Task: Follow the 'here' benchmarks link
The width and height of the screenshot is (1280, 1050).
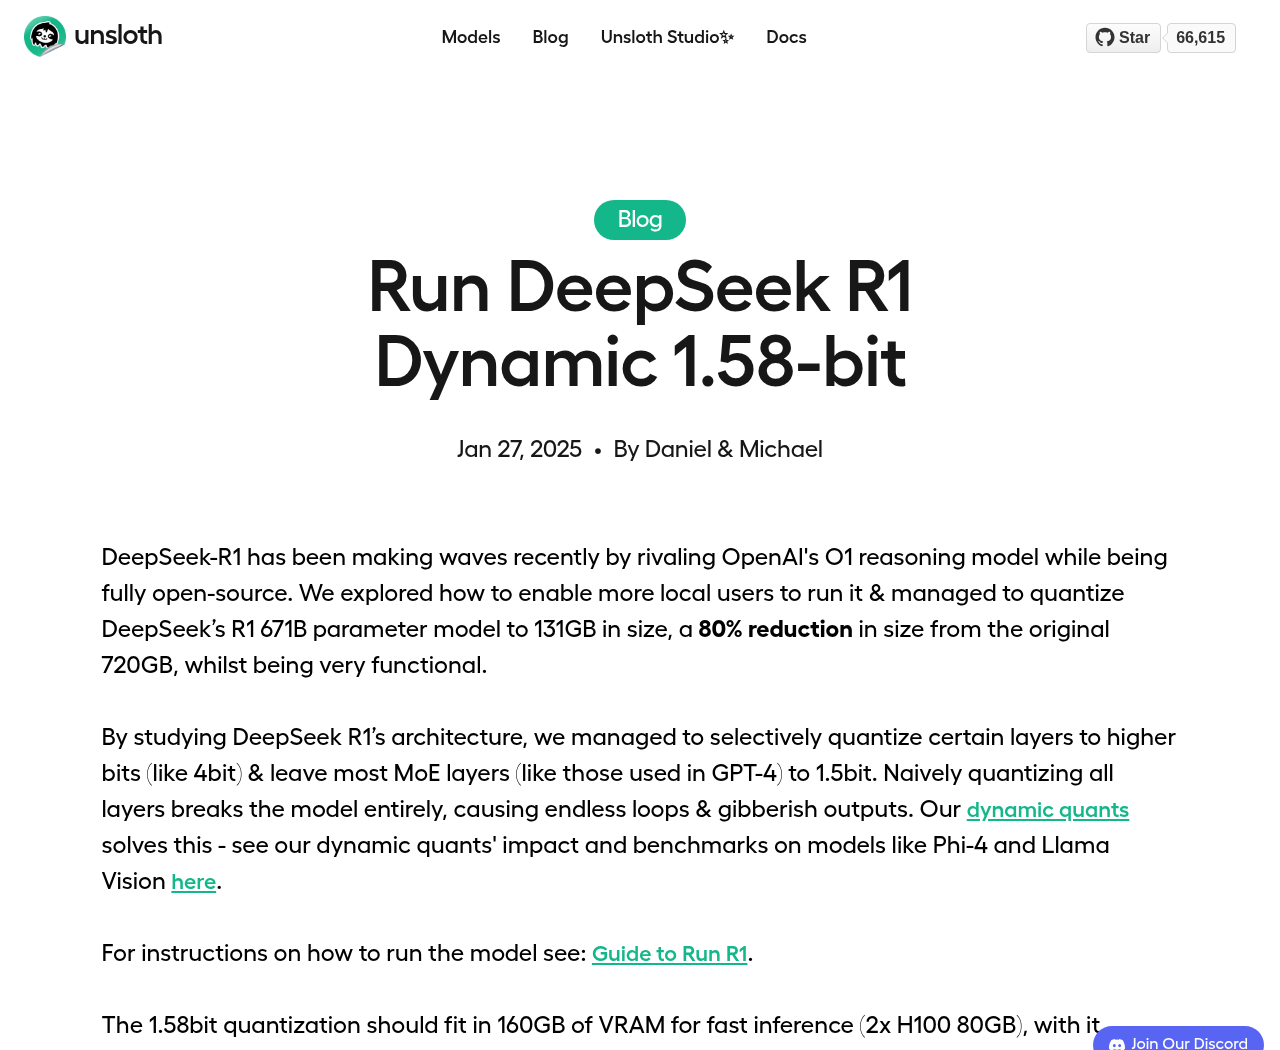Action: [x=194, y=882]
